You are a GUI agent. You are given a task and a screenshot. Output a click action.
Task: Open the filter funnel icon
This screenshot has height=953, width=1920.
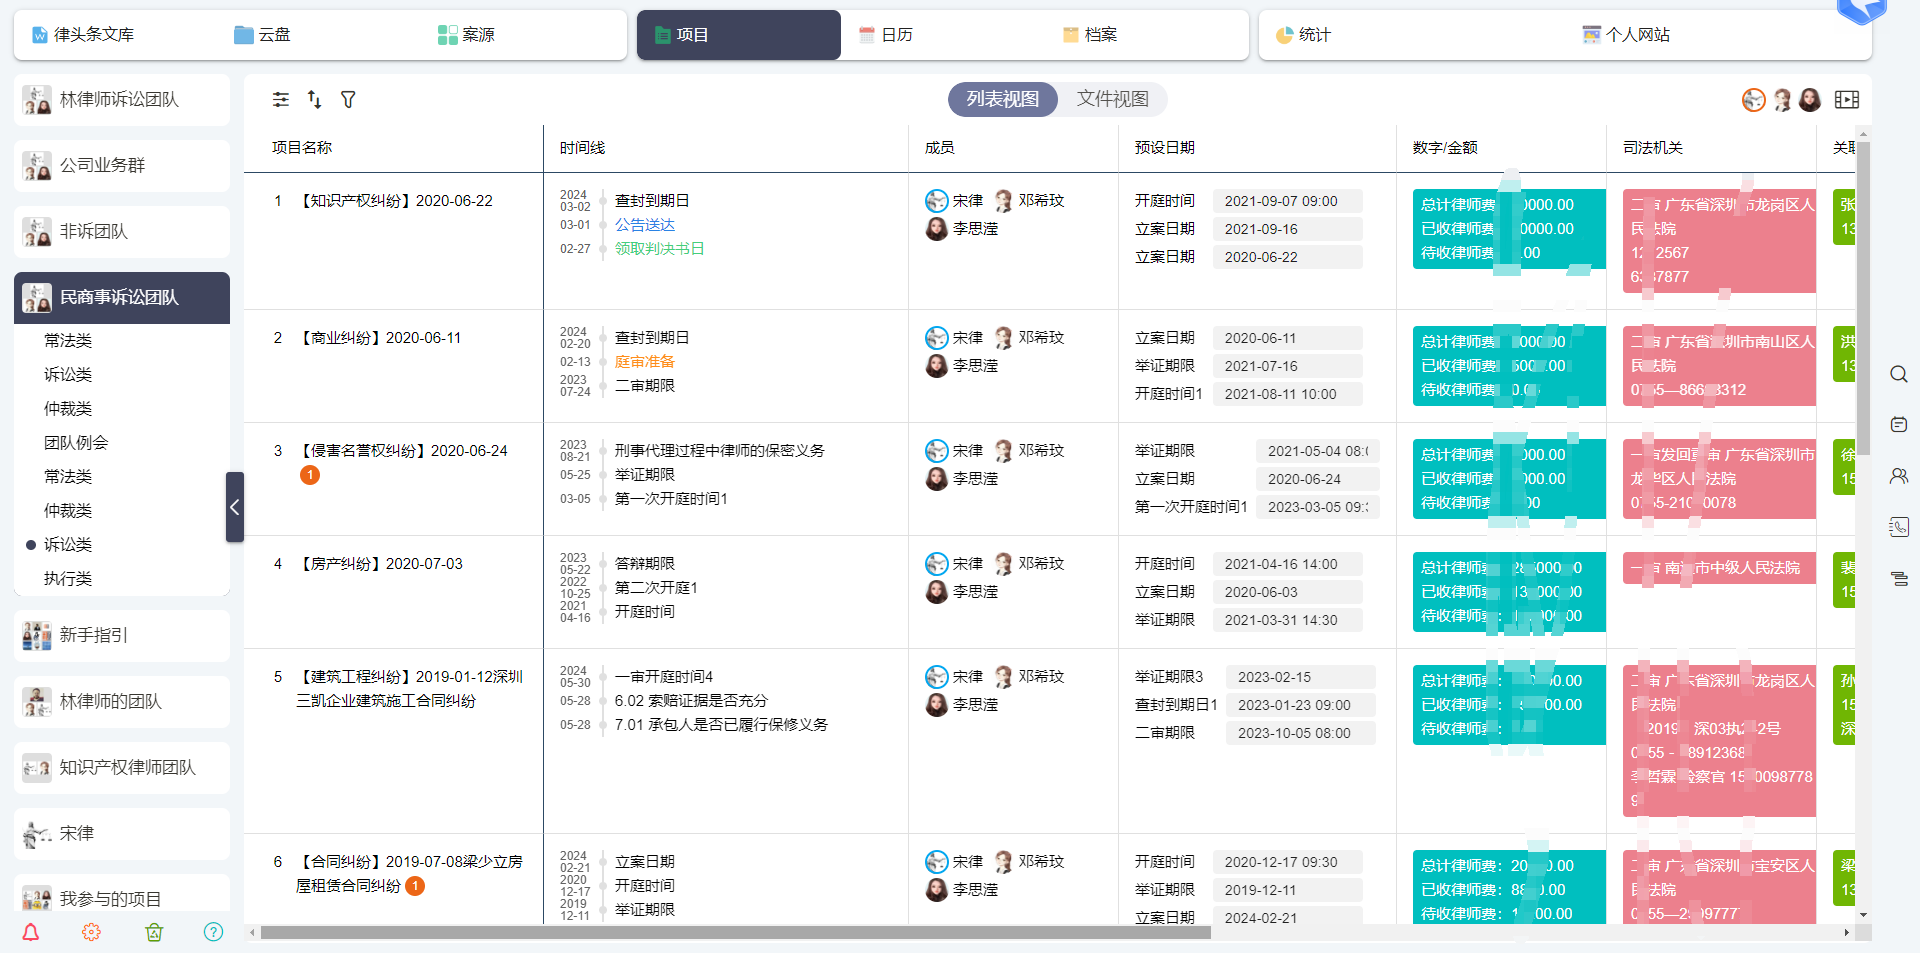348,99
